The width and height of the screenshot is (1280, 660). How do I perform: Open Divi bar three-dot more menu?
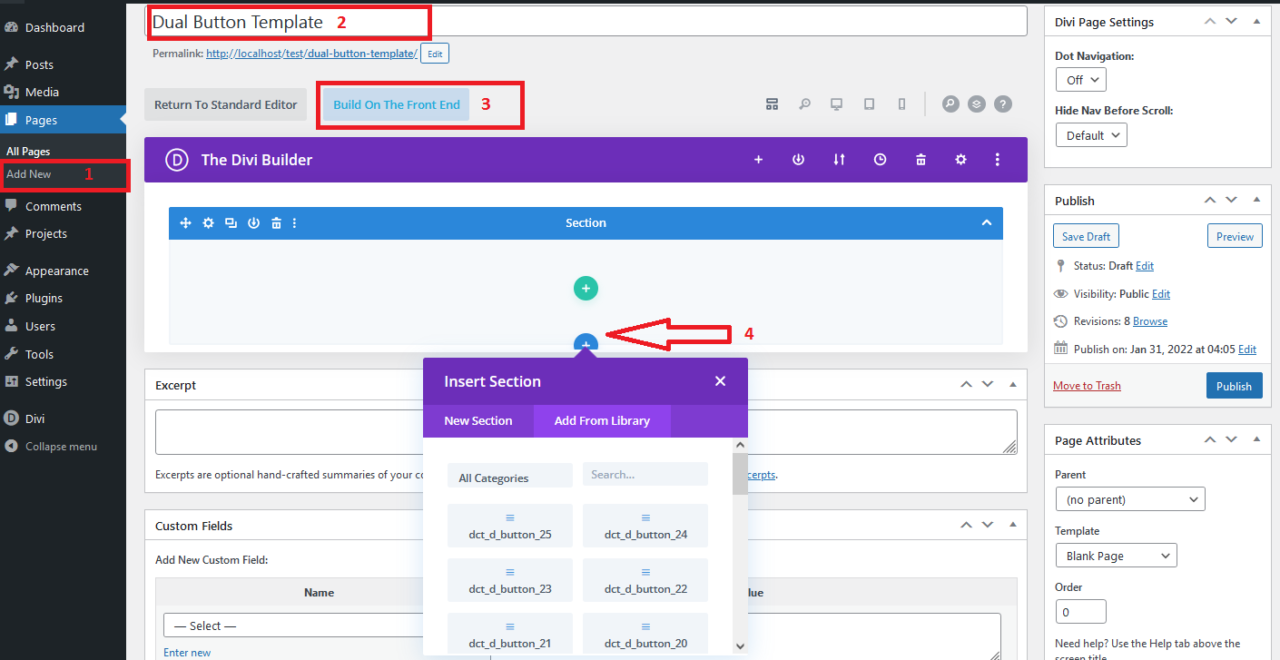pos(997,159)
